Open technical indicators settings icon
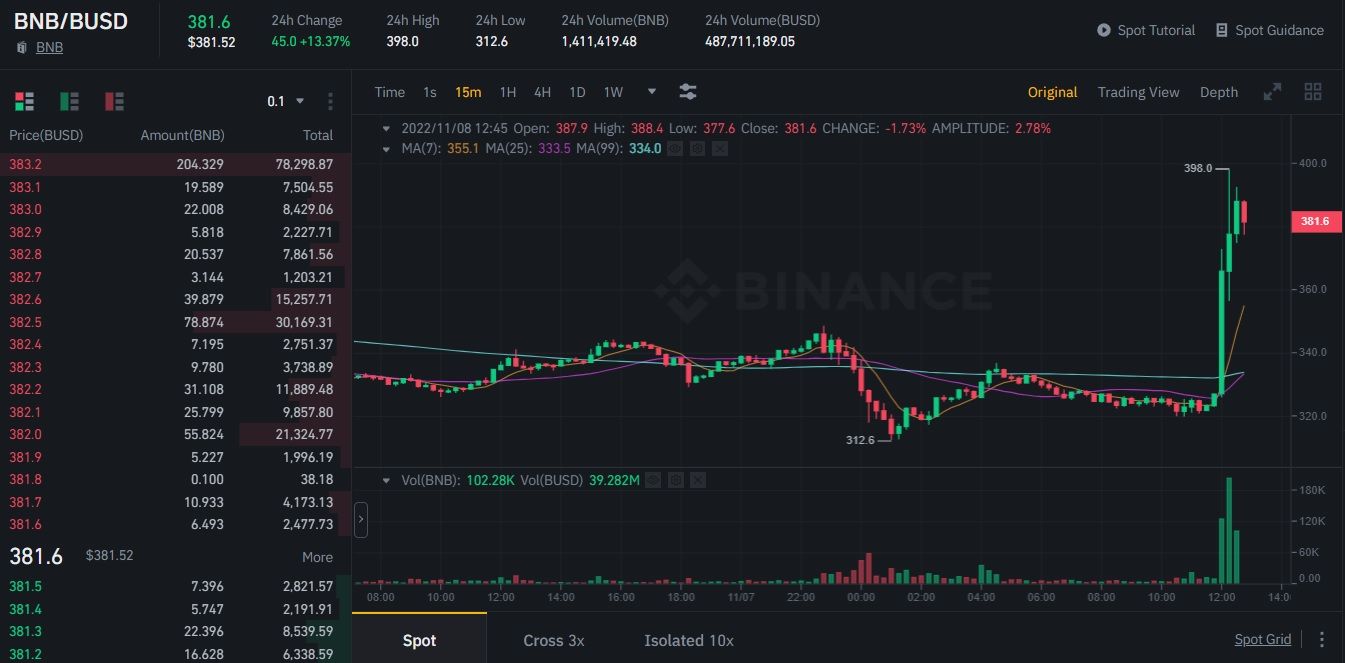 pos(688,92)
